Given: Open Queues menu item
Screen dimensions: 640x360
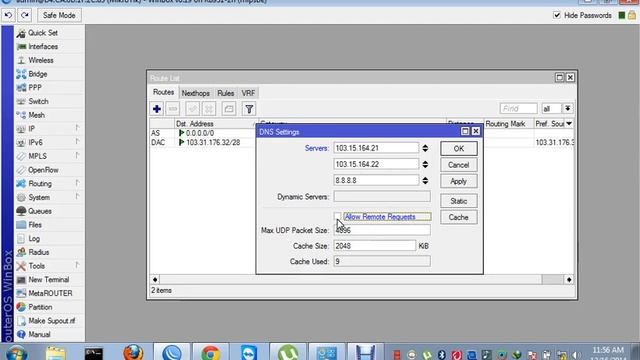Looking at the screenshot, I should click(x=40, y=211).
